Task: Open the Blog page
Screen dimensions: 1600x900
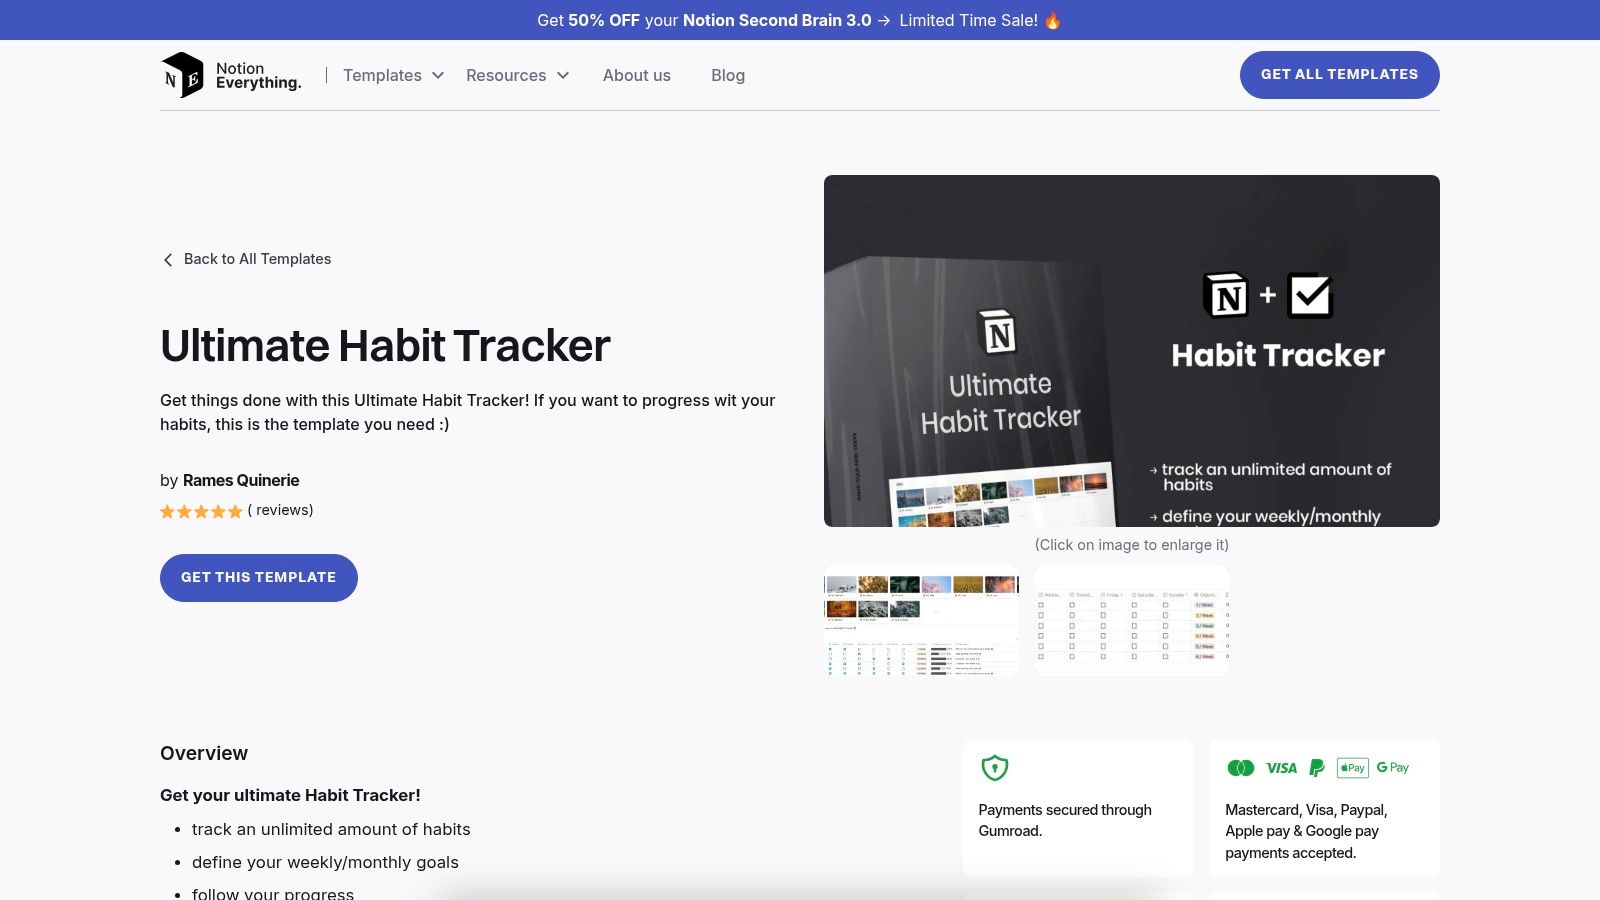Action: (728, 75)
